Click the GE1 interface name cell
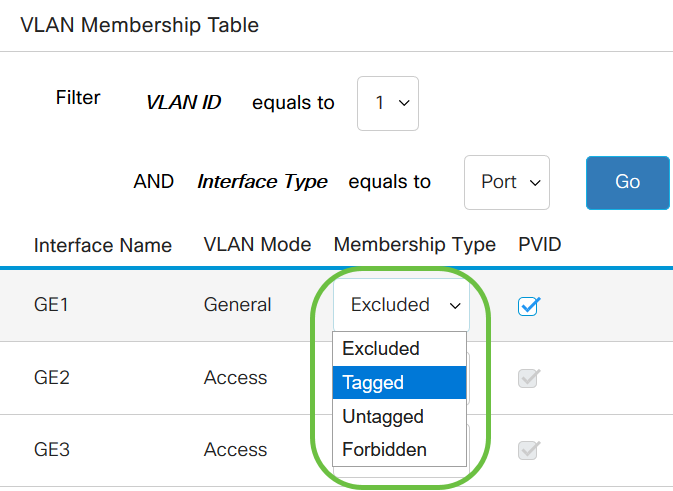Viewport: 673px width, 491px height. pos(52,305)
